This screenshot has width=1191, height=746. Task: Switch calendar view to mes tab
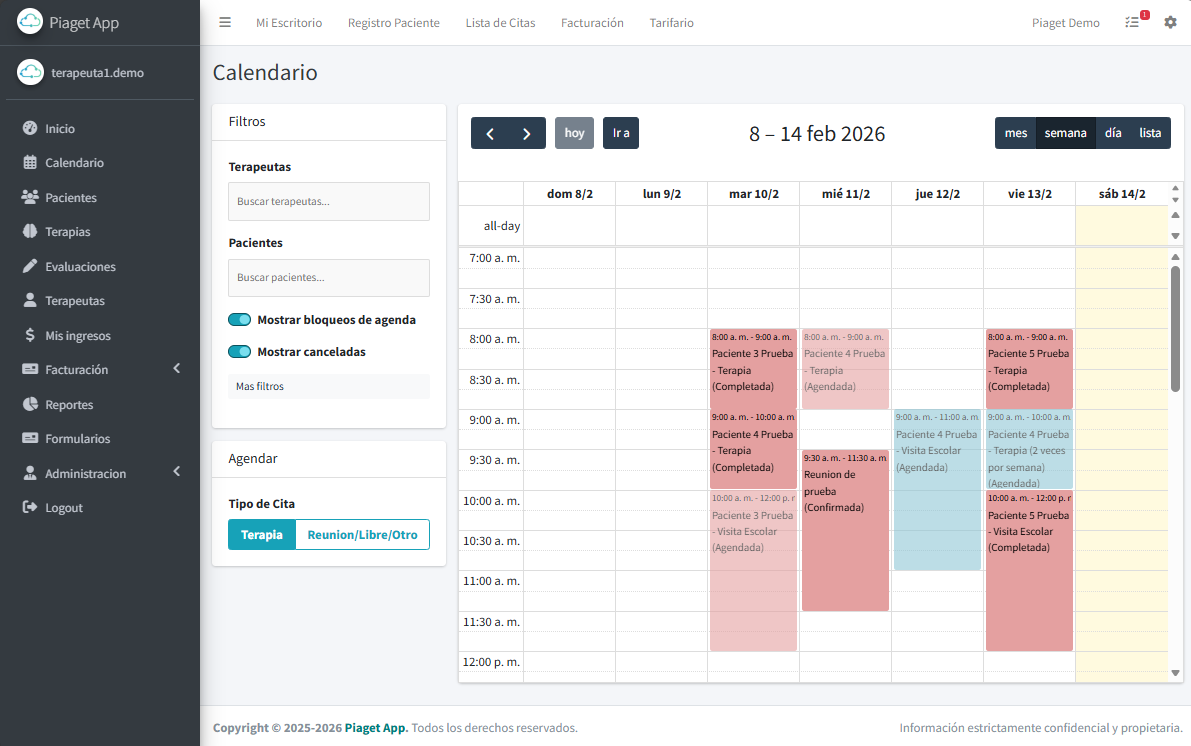1016,132
